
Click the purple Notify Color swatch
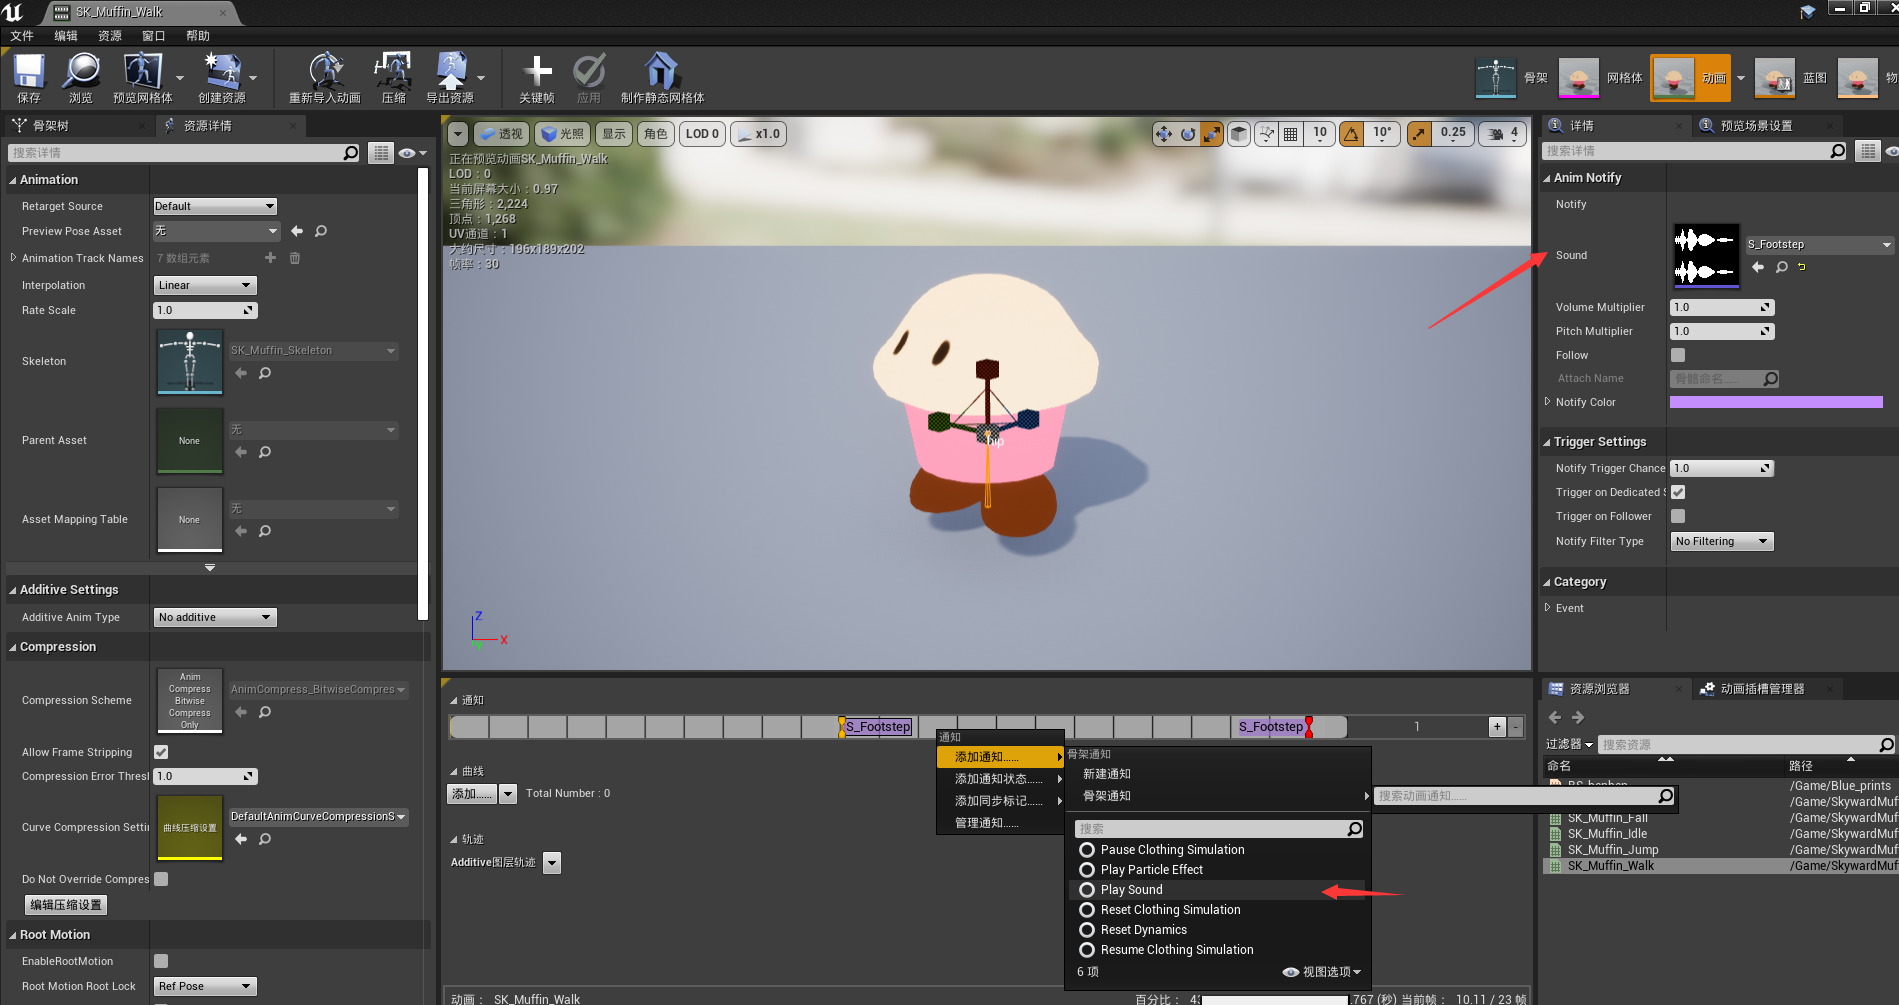click(x=1775, y=402)
